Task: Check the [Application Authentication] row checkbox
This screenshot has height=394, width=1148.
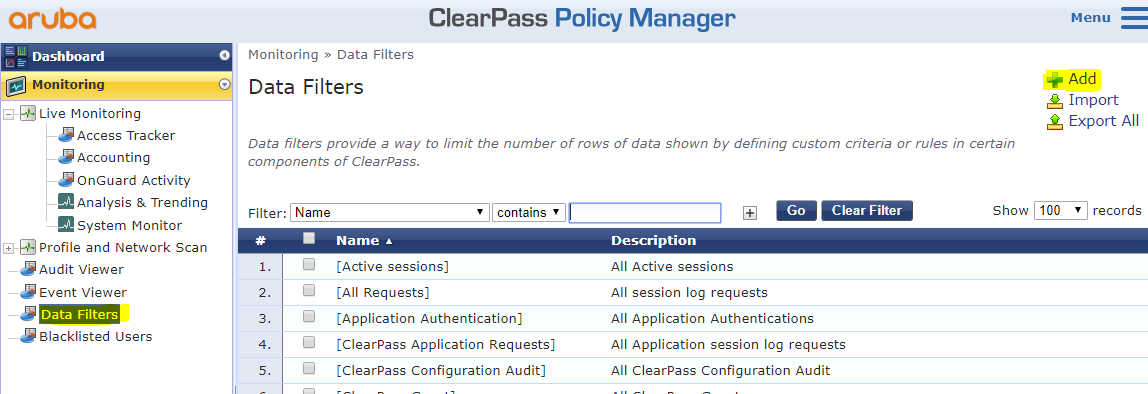Action: [x=309, y=316]
